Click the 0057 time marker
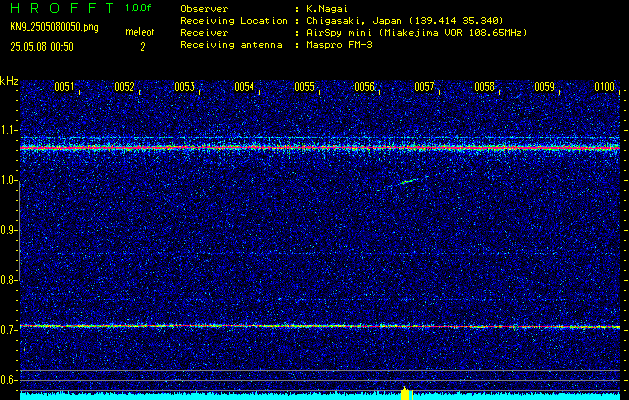 [424, 87]
